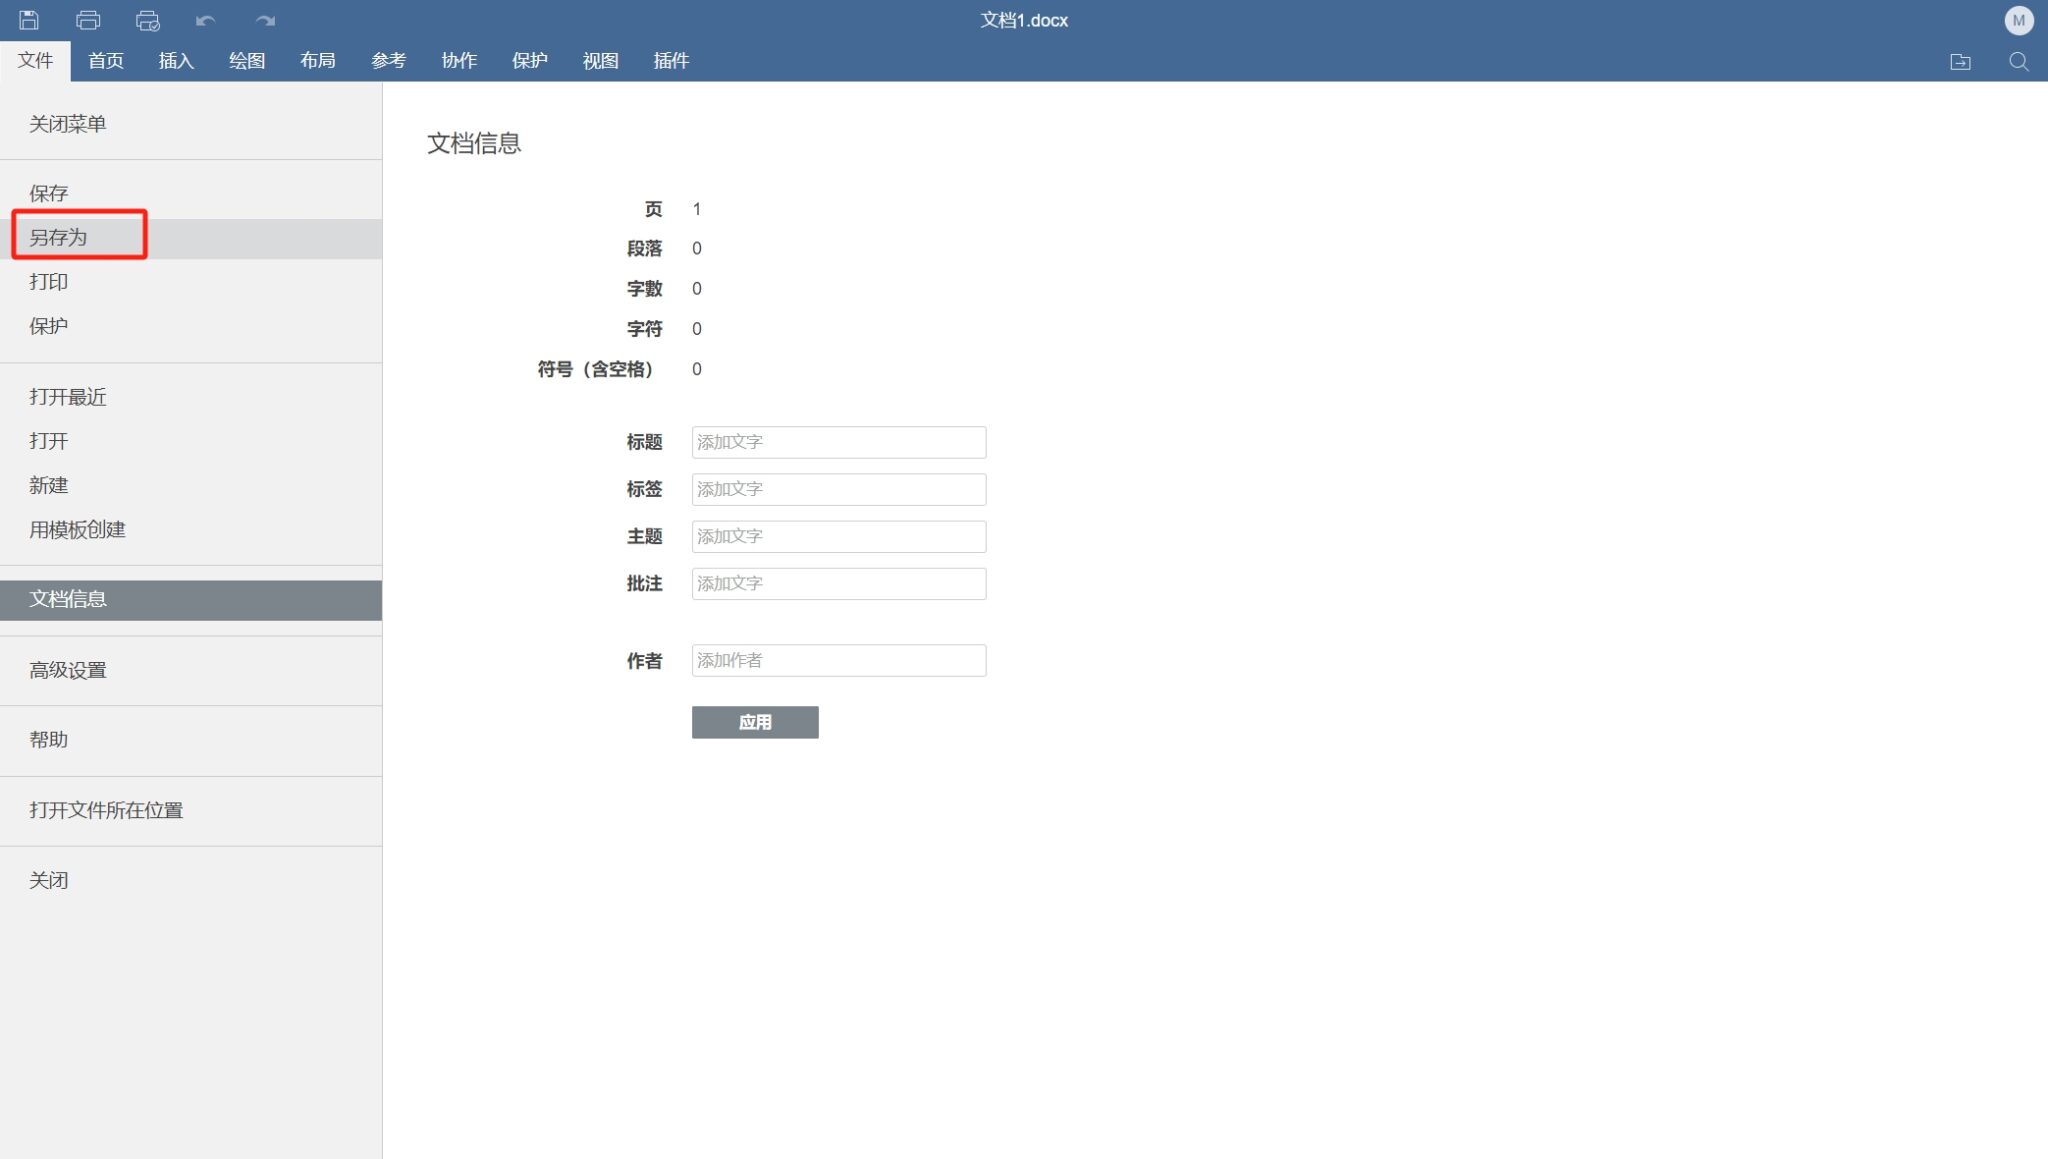Open 高级设置 advanced settings

(67, 669)
